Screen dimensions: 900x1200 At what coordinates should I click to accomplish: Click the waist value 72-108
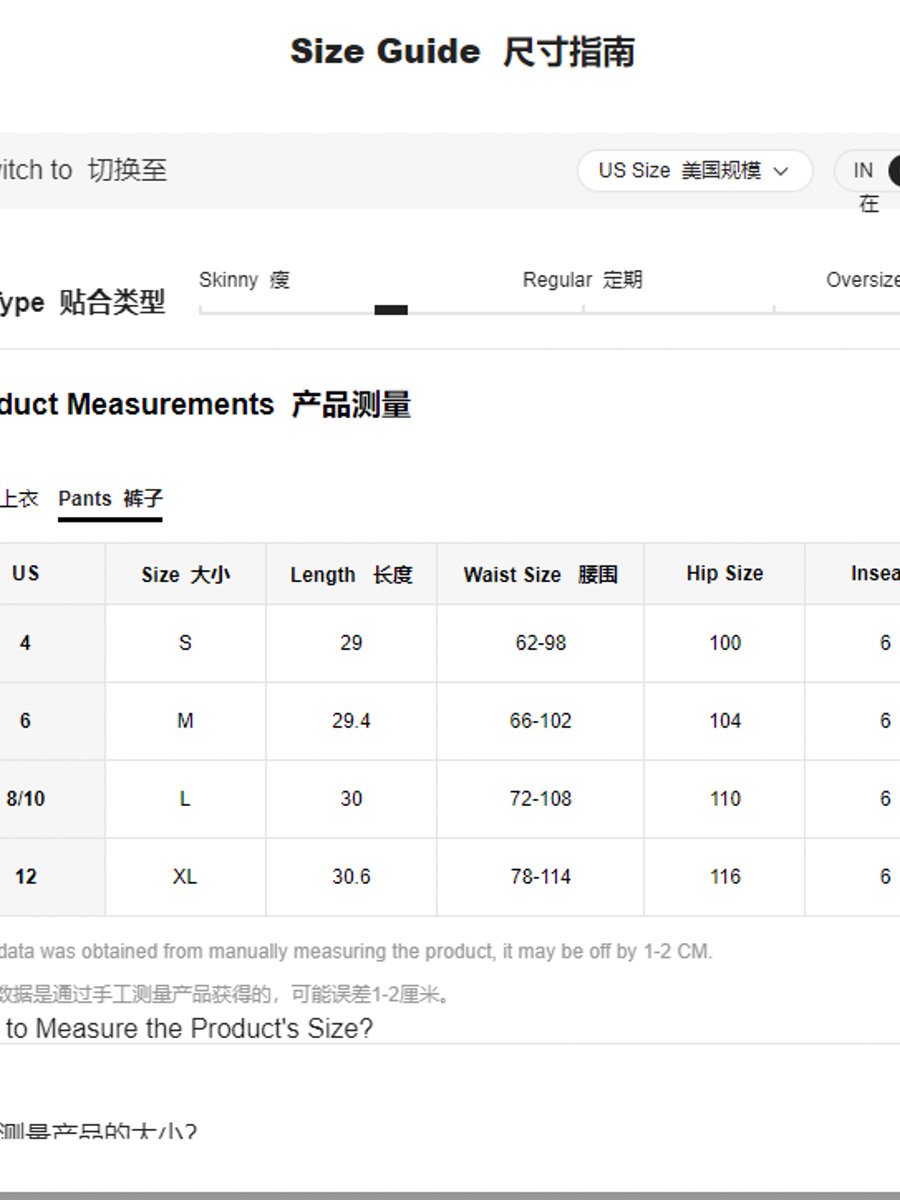click(x=540, y=799)
